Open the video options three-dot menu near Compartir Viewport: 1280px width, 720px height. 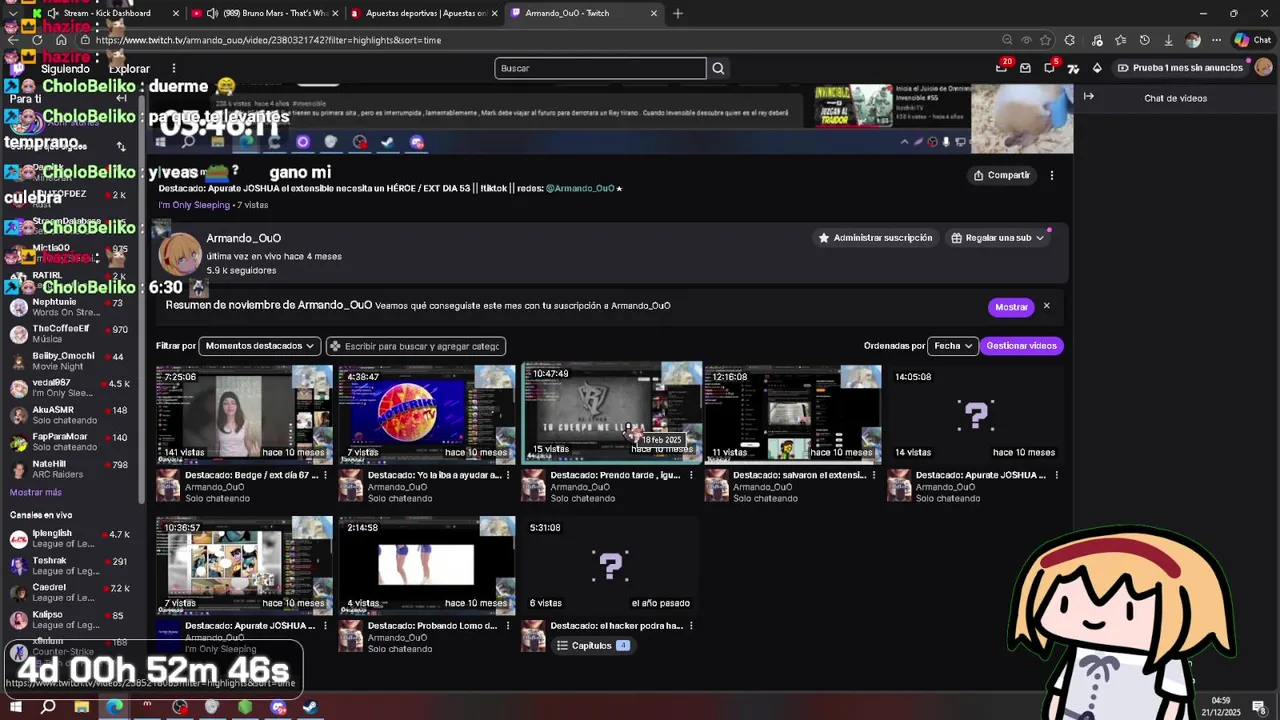click(x=1051, y=175)
